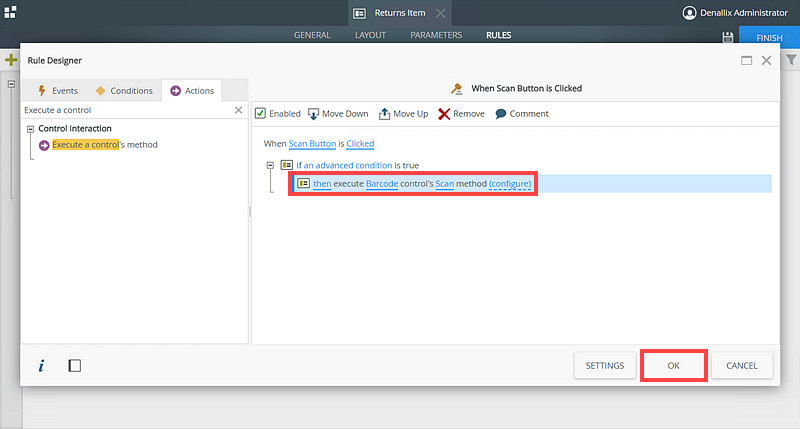800x429 pixels.
Task: Click the 'When Scan Button is Clicked' title
Action: (x=527, y=88)
